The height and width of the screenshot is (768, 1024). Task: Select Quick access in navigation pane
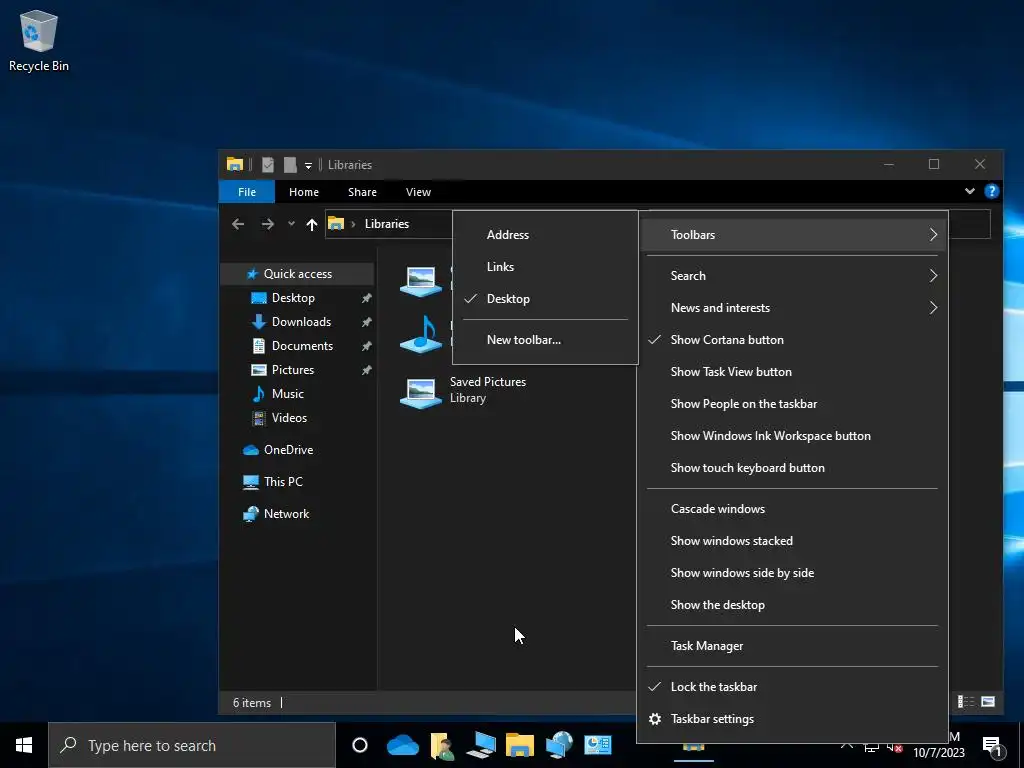point(297,274)
